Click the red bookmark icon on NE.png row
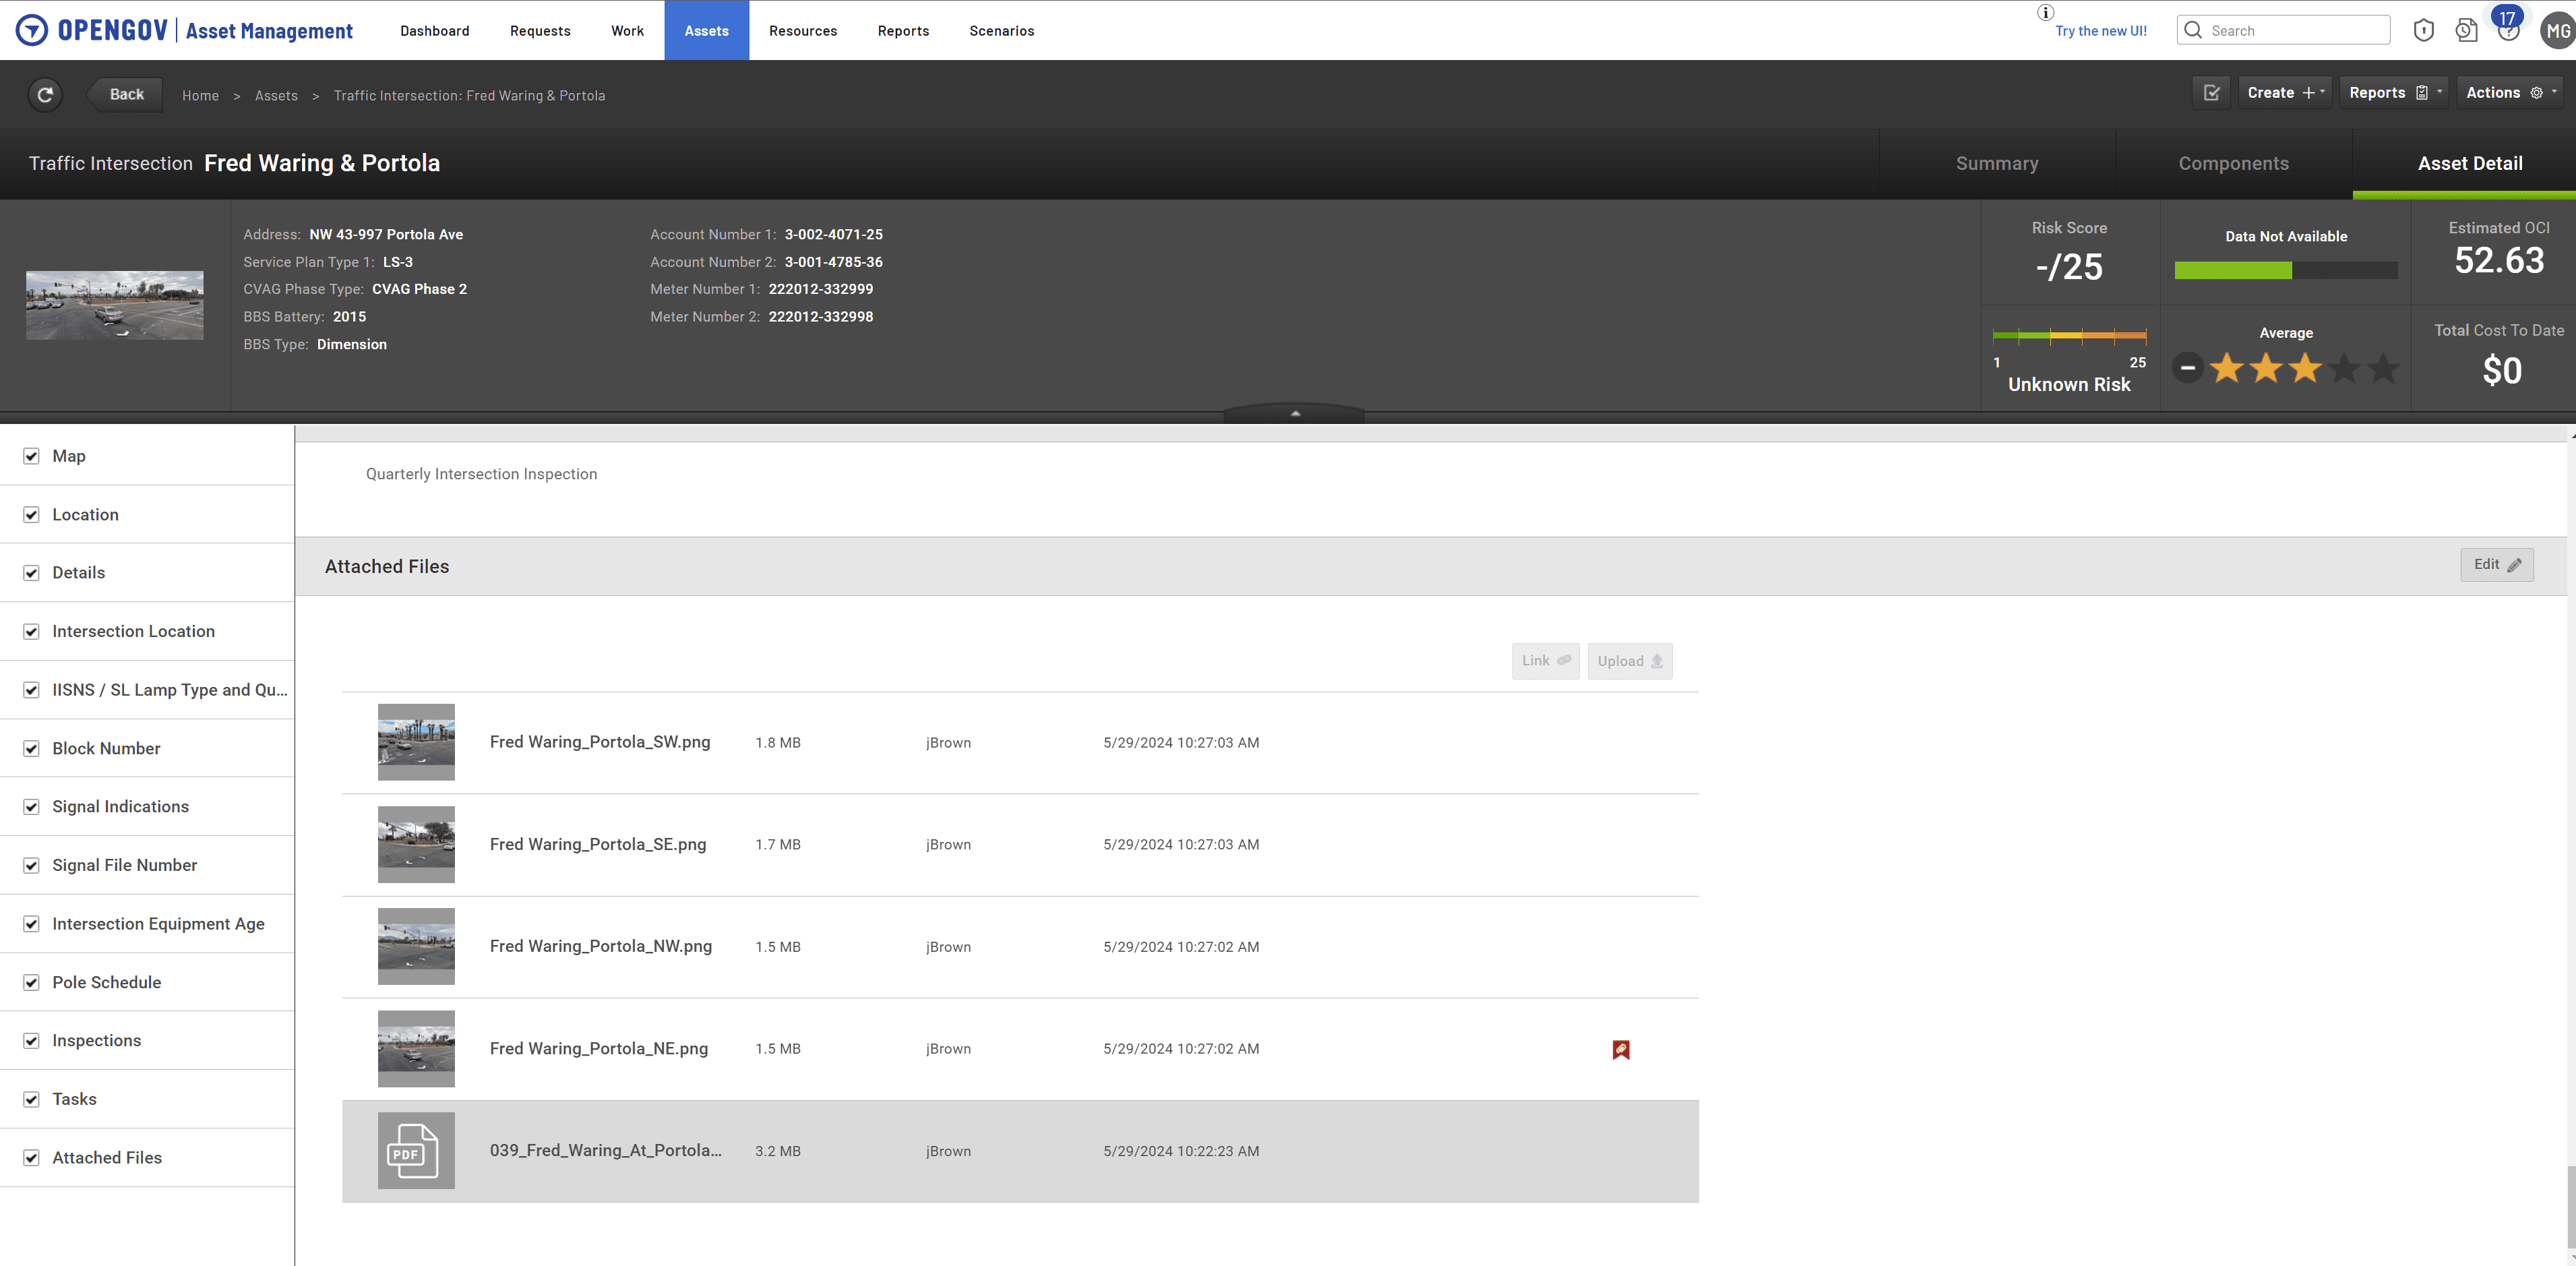Screen dimensions: 2576x1266 1621,1049
